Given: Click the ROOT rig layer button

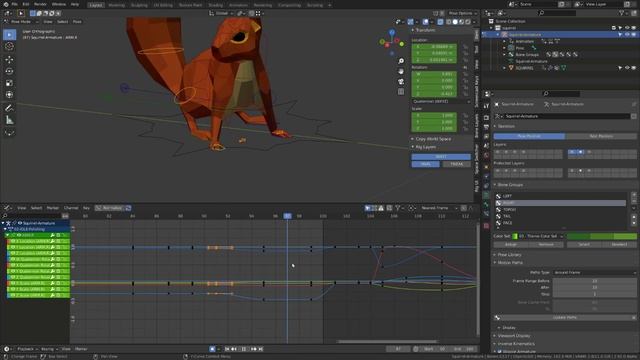Looking at the screenshot, I should (441, 157).
